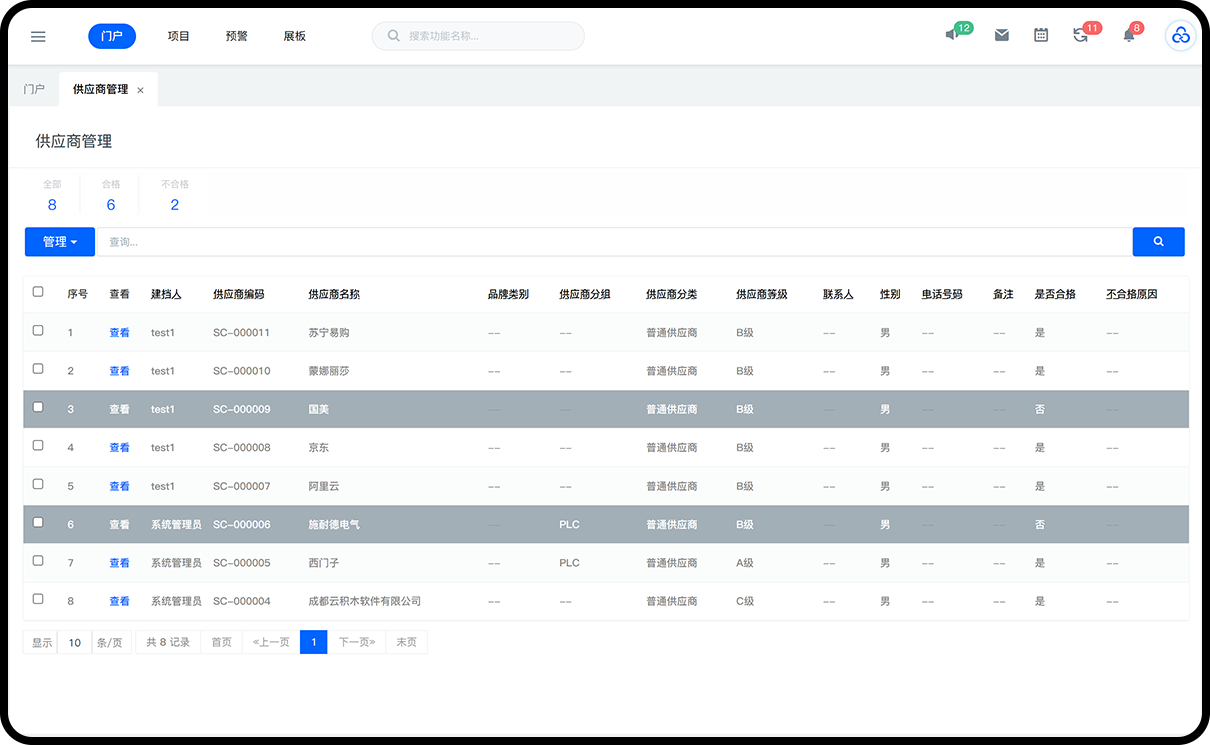
Task: Toggle the select-all checkbox in table header
Action: click(x=38, y=292)
